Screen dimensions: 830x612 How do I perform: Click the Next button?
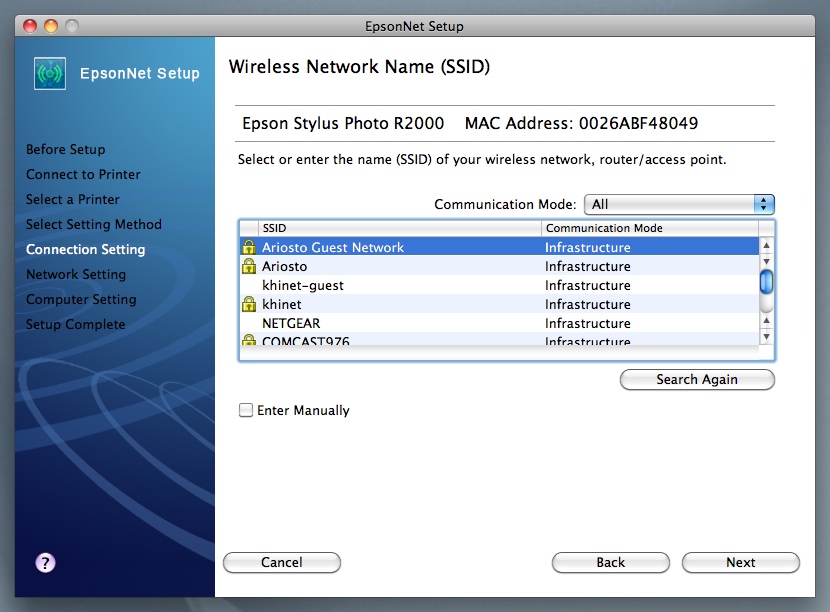pos(740,563)
